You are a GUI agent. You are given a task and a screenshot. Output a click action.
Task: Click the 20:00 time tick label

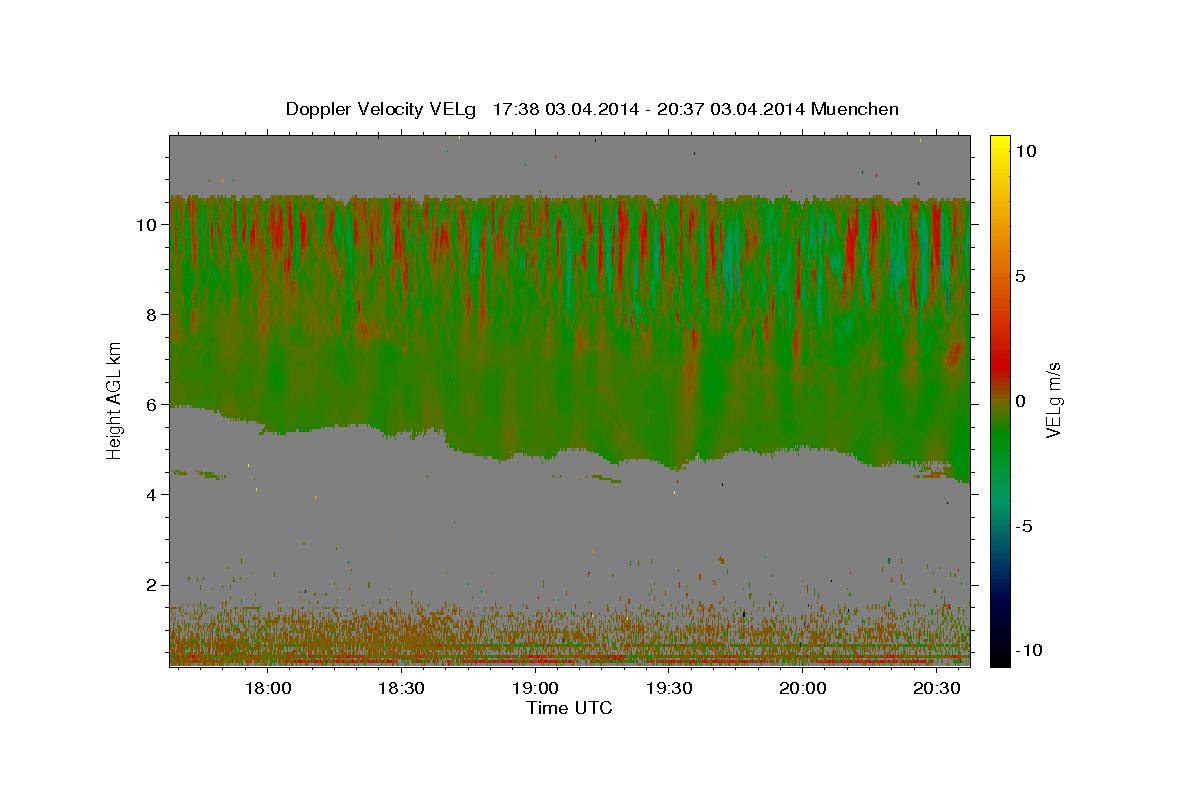(802, 688)
